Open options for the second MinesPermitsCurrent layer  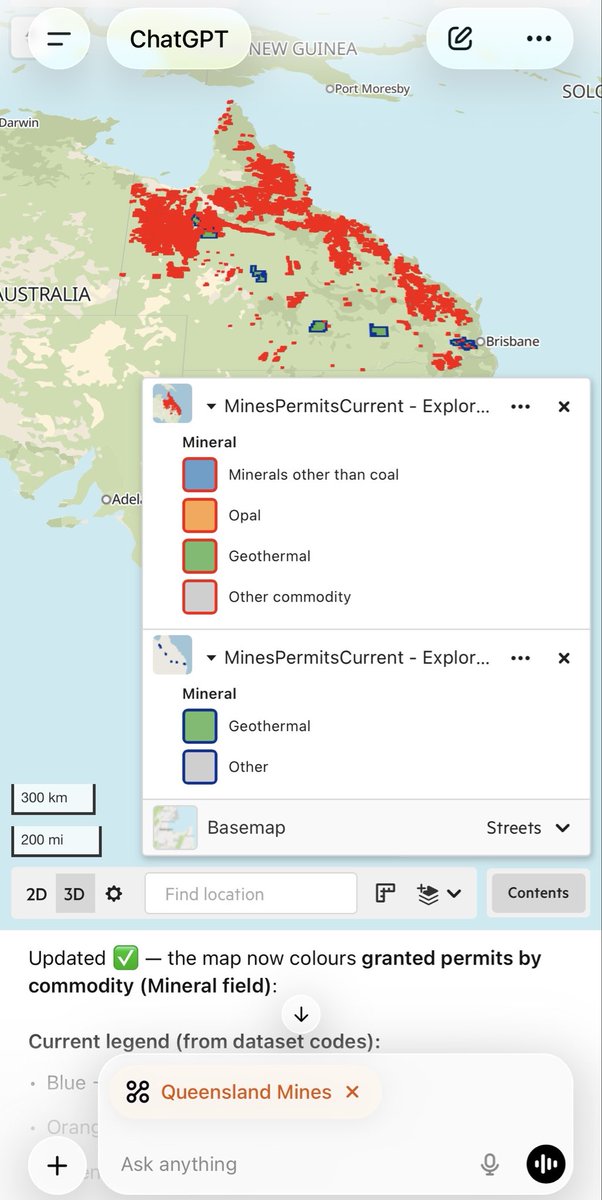[519, 658]
